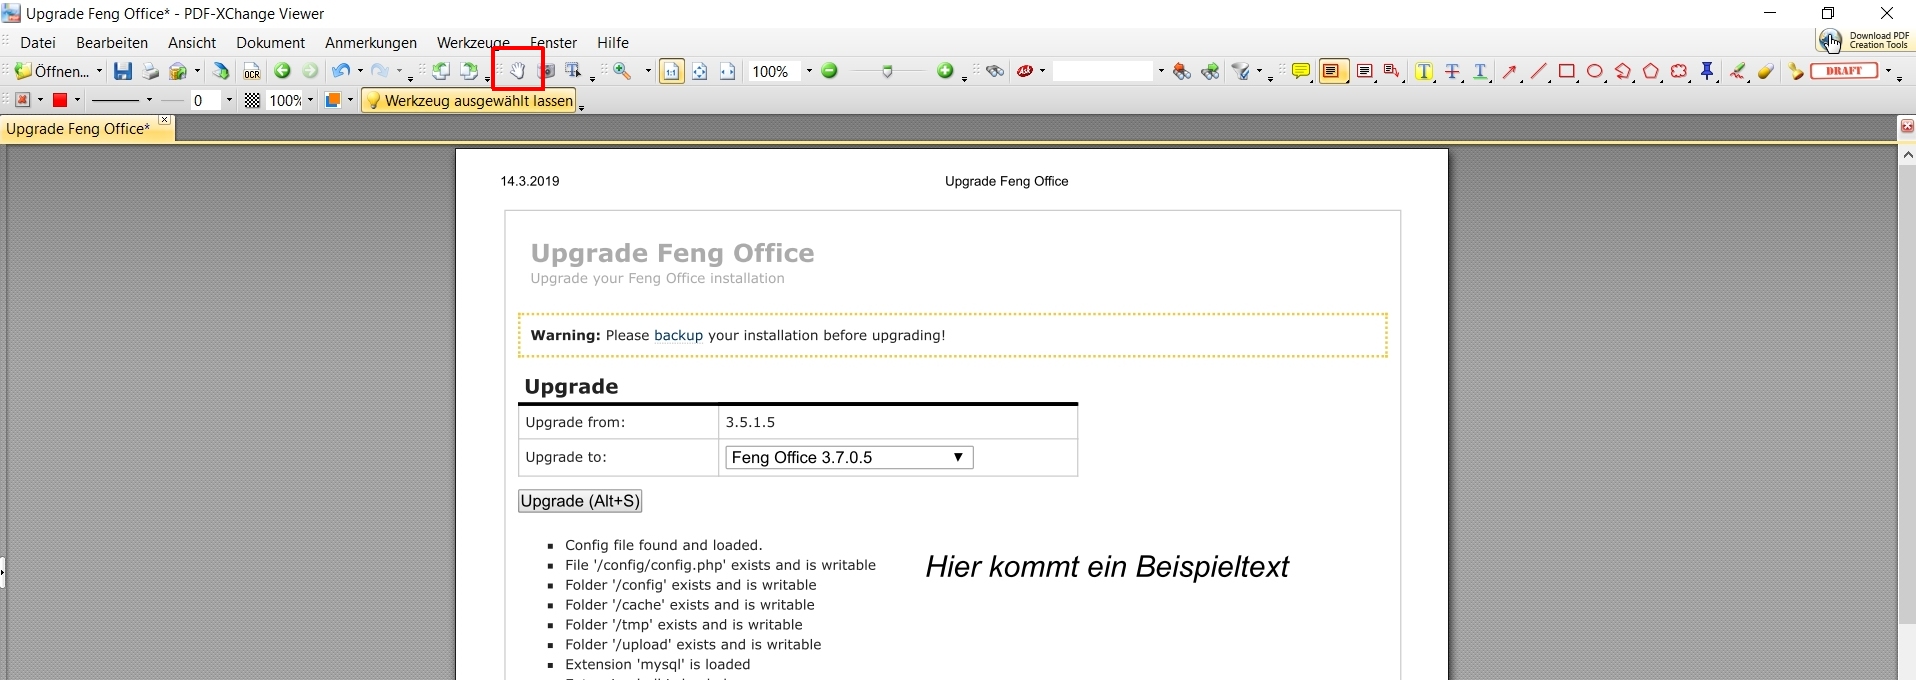Screen dimensions: 1916x680
Task: Open the zoom level 100% dropdown
Action: coord(809,71)
